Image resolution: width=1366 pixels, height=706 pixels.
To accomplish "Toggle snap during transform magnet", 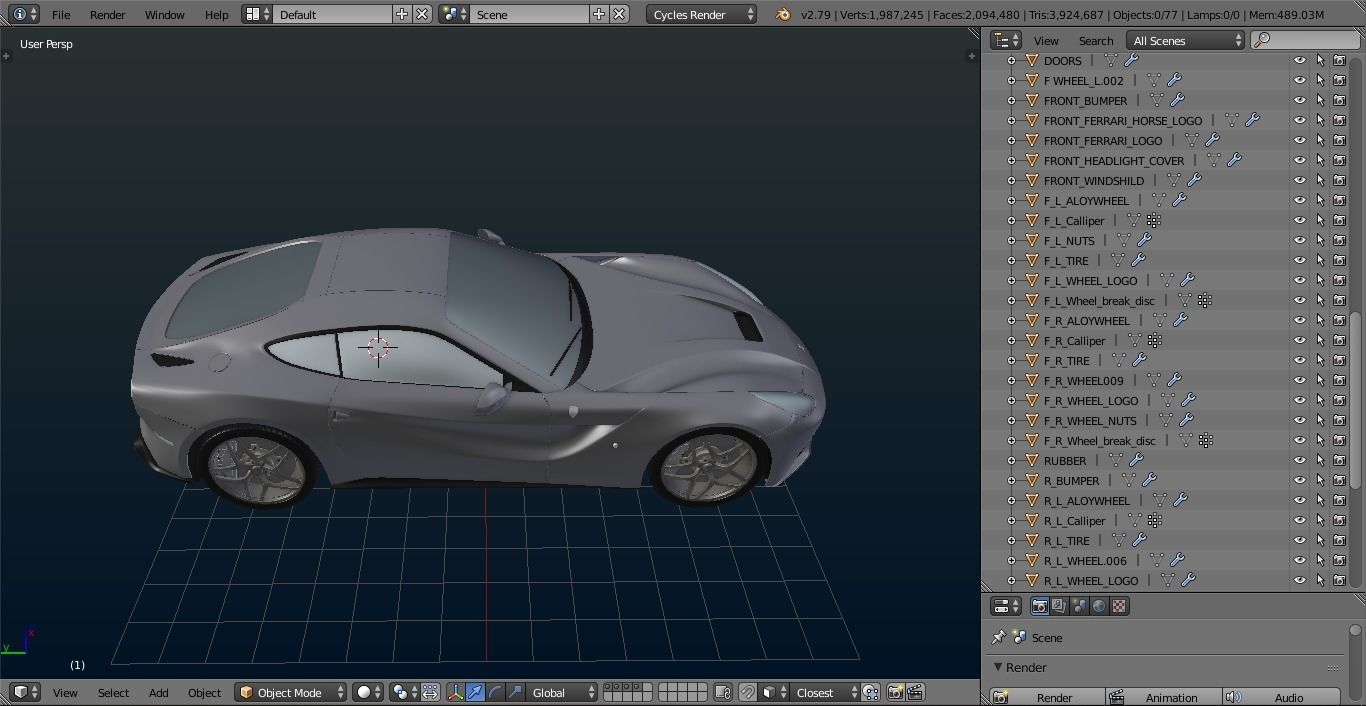I will pyautogui.click(x=748, y=692).
